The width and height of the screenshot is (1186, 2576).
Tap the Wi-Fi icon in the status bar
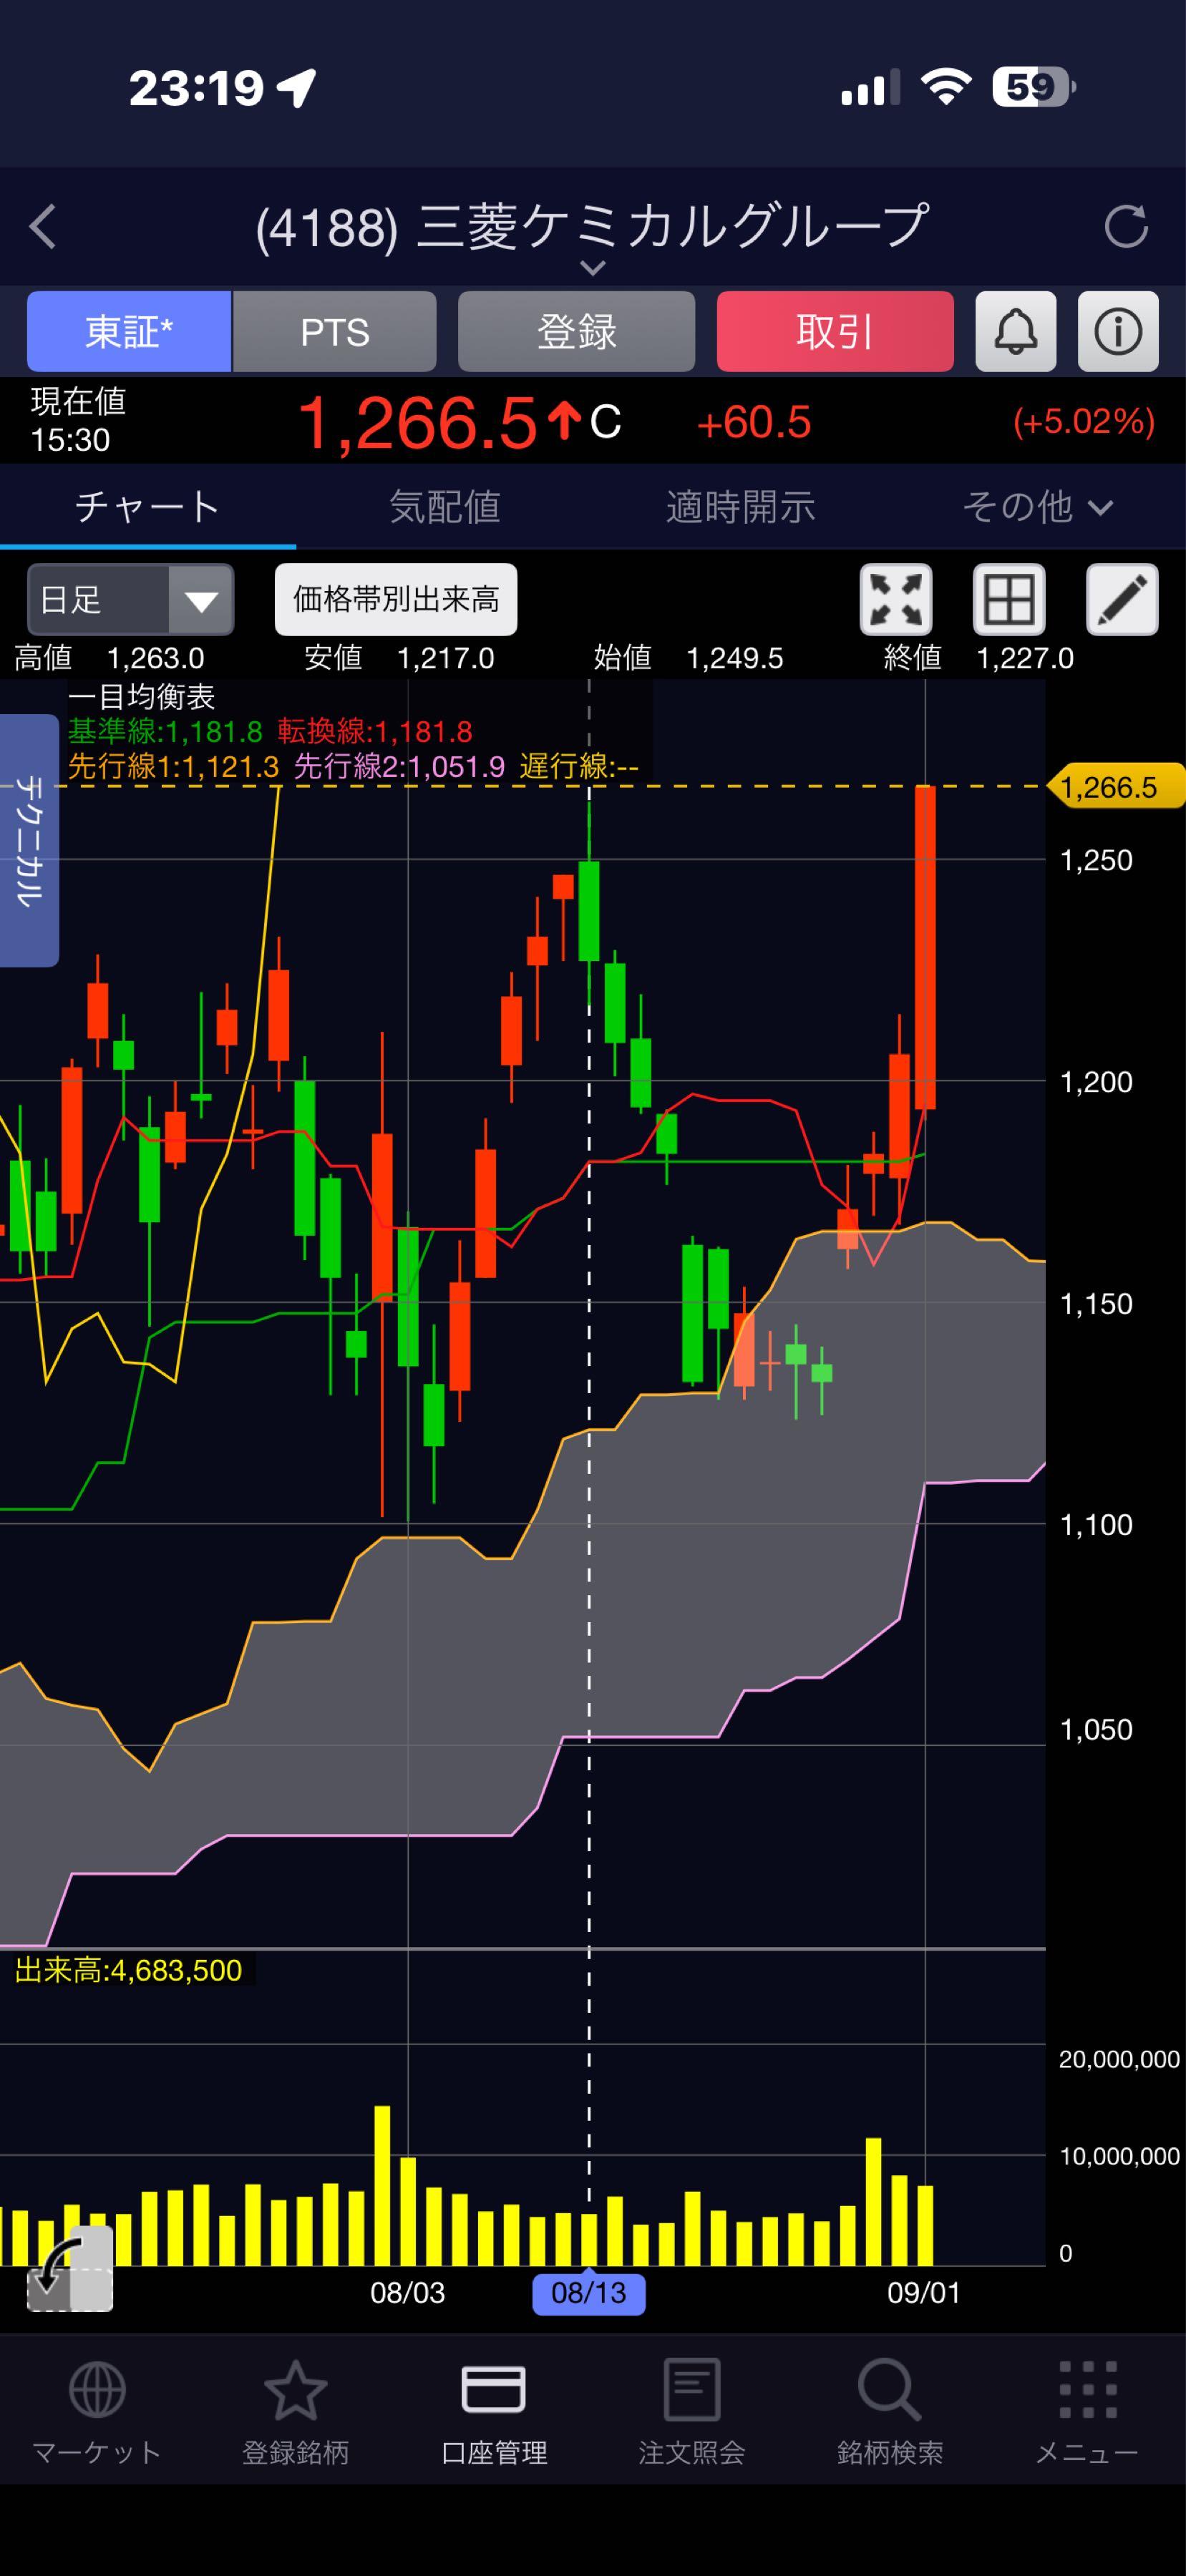(x=946, y=88)
